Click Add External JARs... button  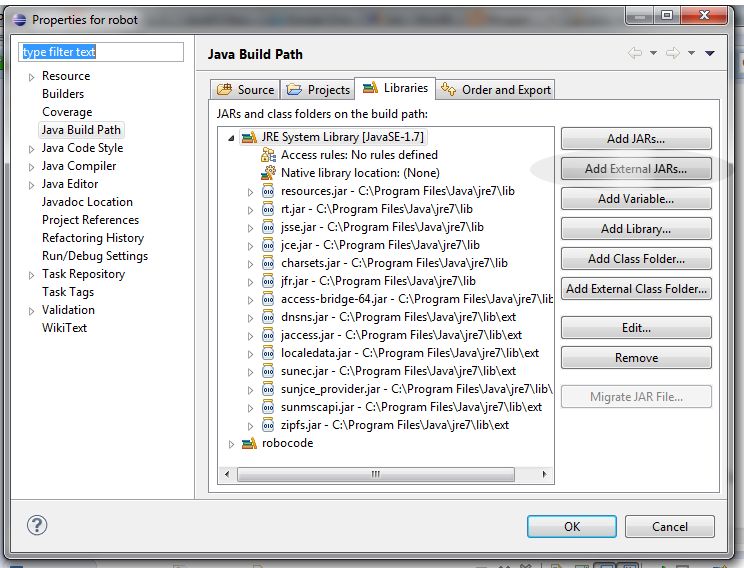pyautogui.click(x=636, y=168)
